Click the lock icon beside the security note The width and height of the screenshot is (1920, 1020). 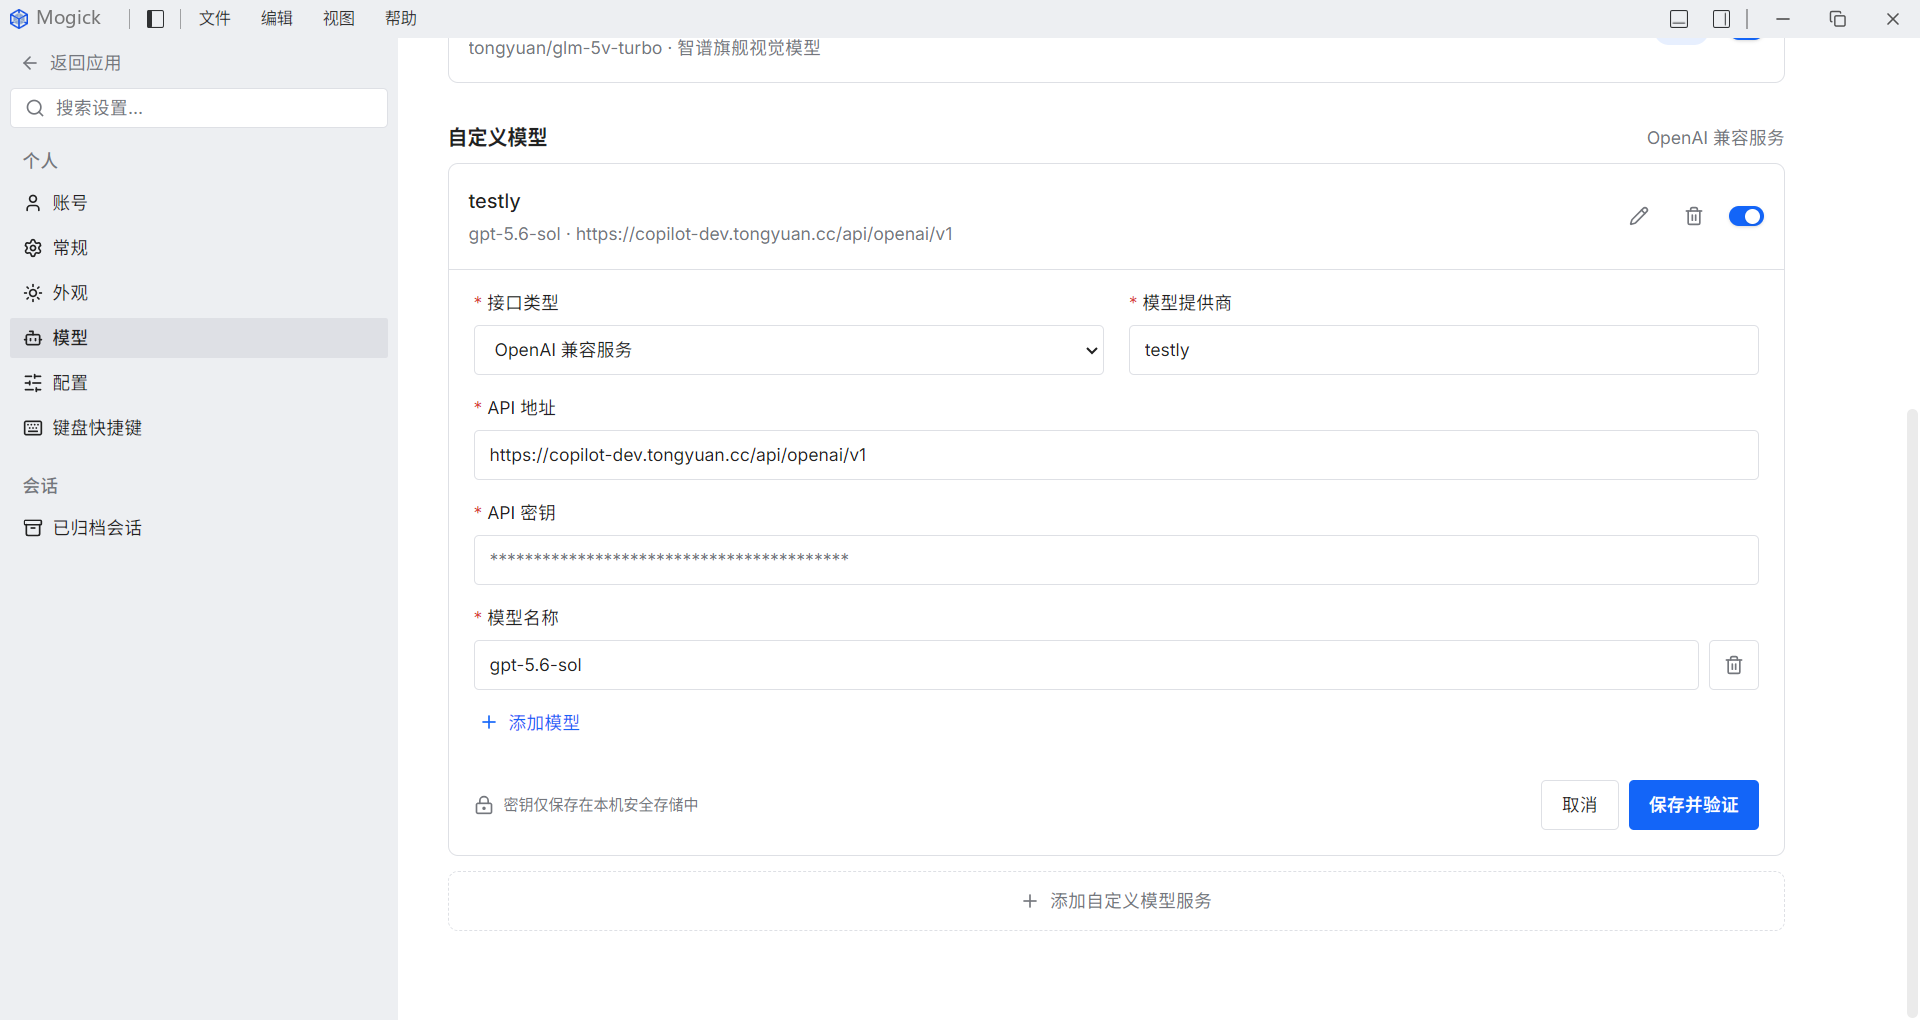(484, 805)
